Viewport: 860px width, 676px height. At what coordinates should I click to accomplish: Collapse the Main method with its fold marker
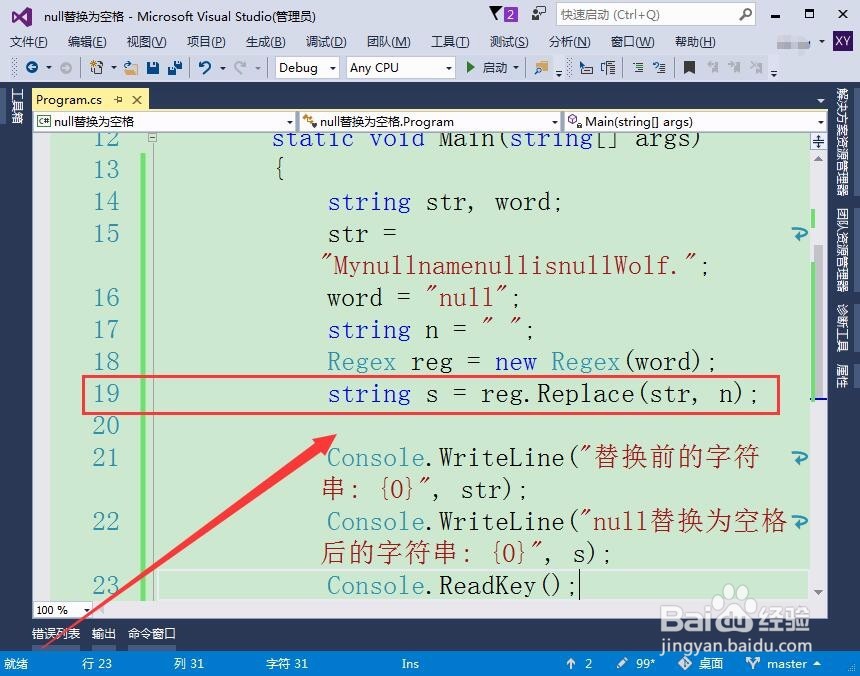(x=151, y=139)
